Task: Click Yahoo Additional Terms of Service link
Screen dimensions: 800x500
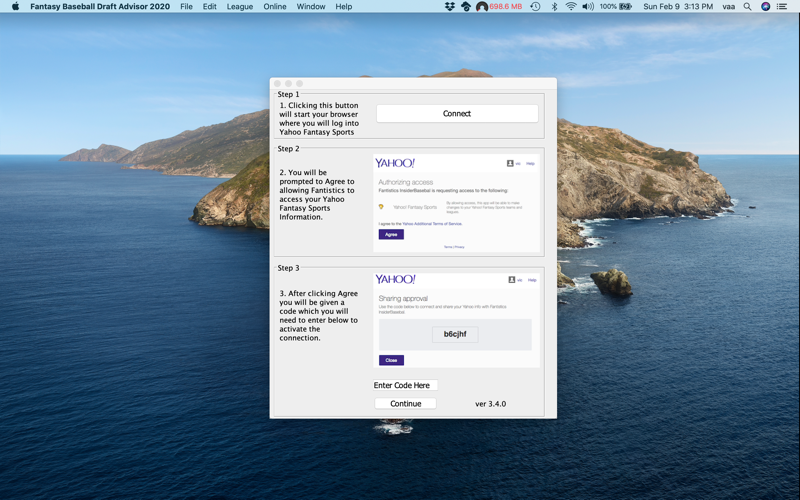Action: [432, 224]
